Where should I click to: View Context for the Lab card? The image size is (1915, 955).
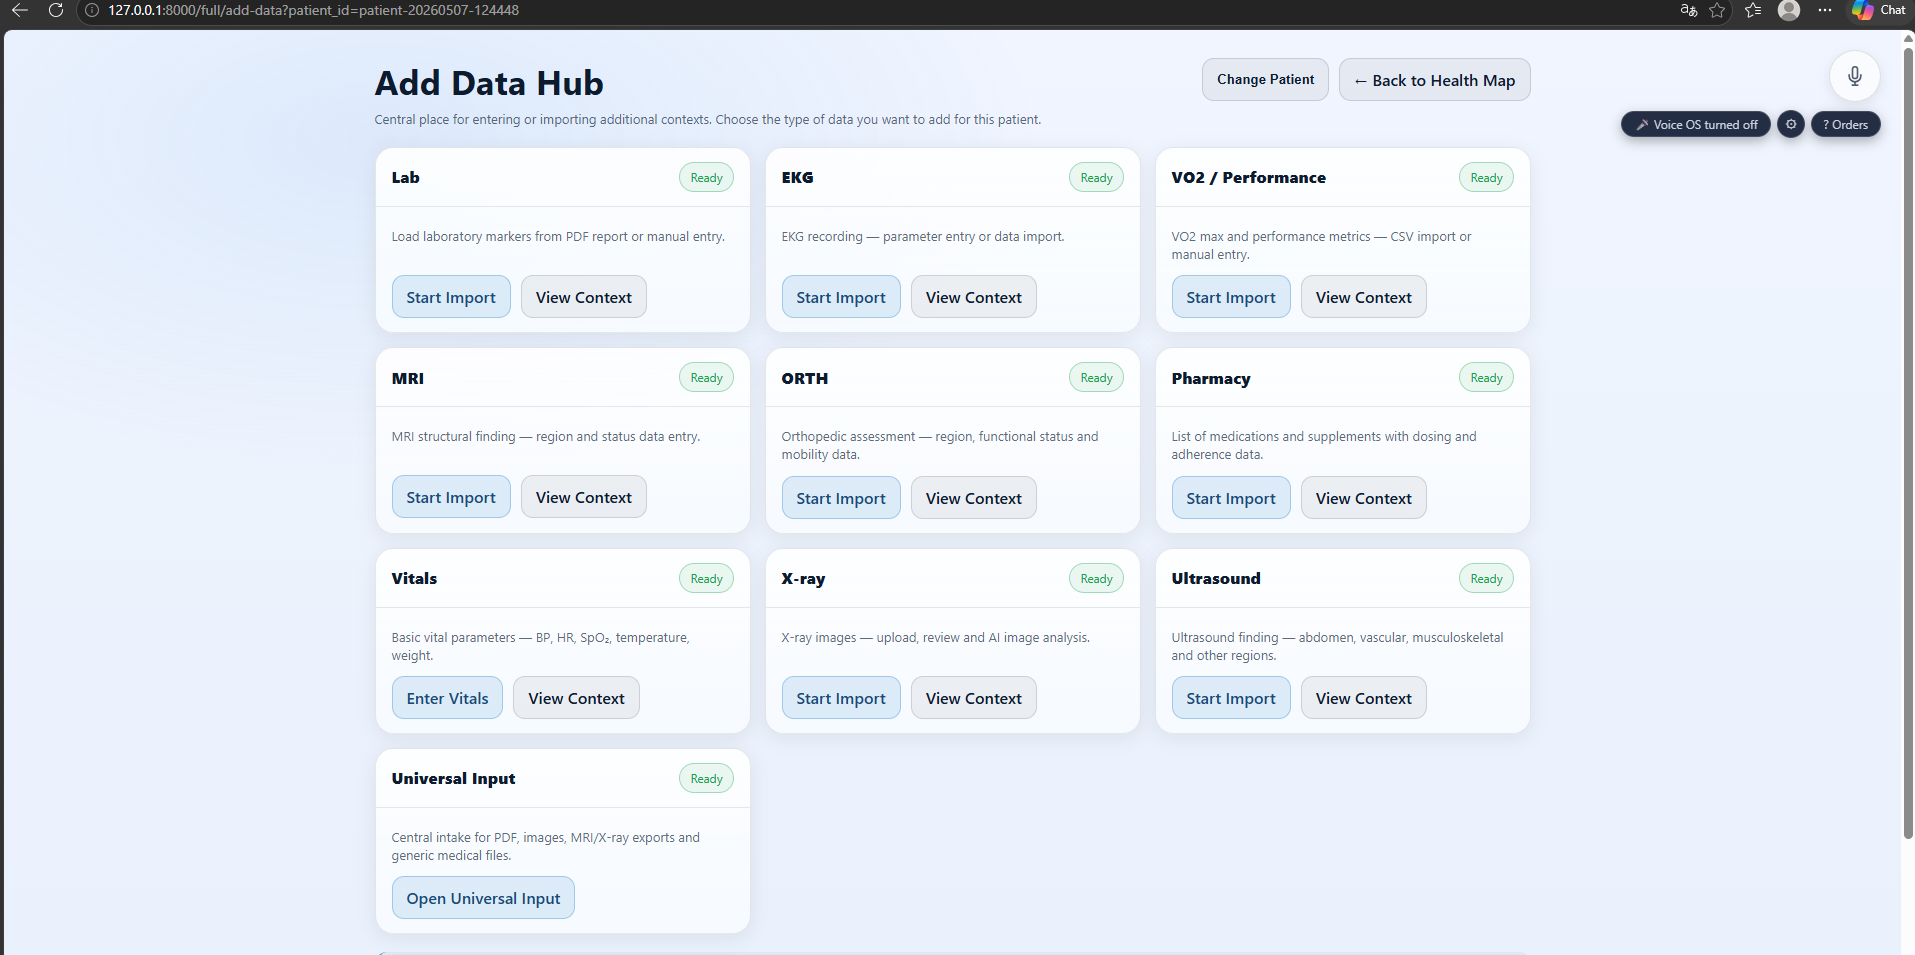(584, 297)
